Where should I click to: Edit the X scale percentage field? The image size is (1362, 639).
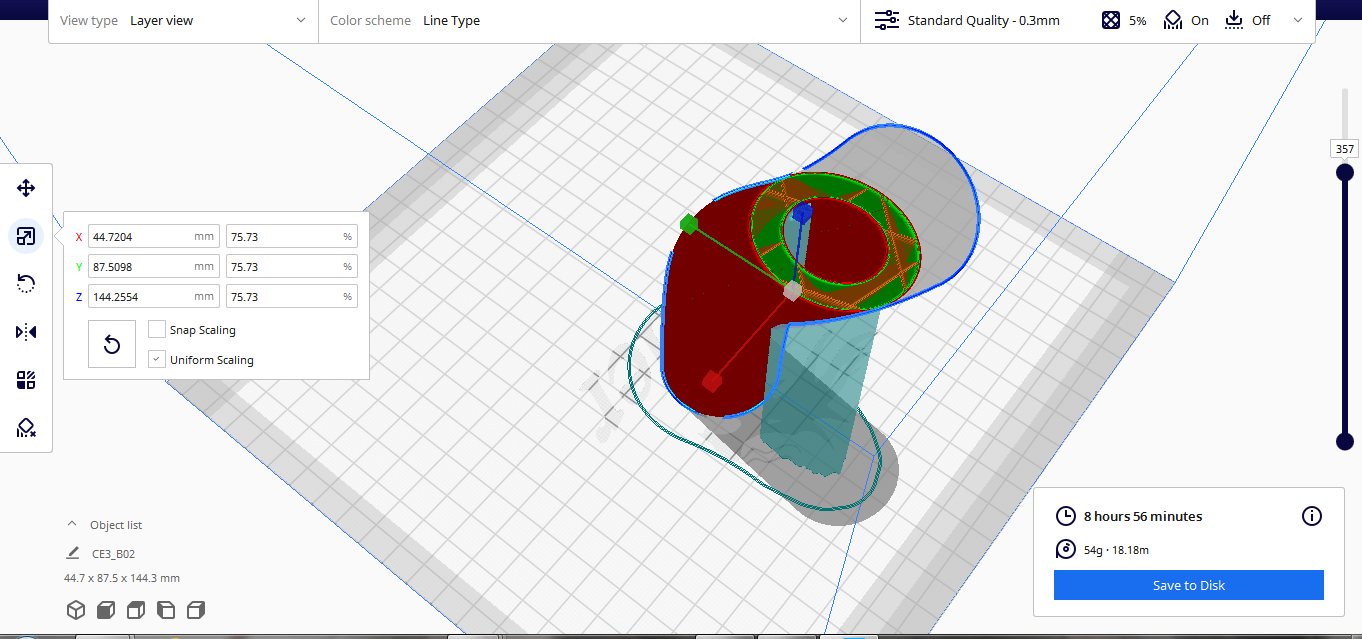[x=292, y=237]
